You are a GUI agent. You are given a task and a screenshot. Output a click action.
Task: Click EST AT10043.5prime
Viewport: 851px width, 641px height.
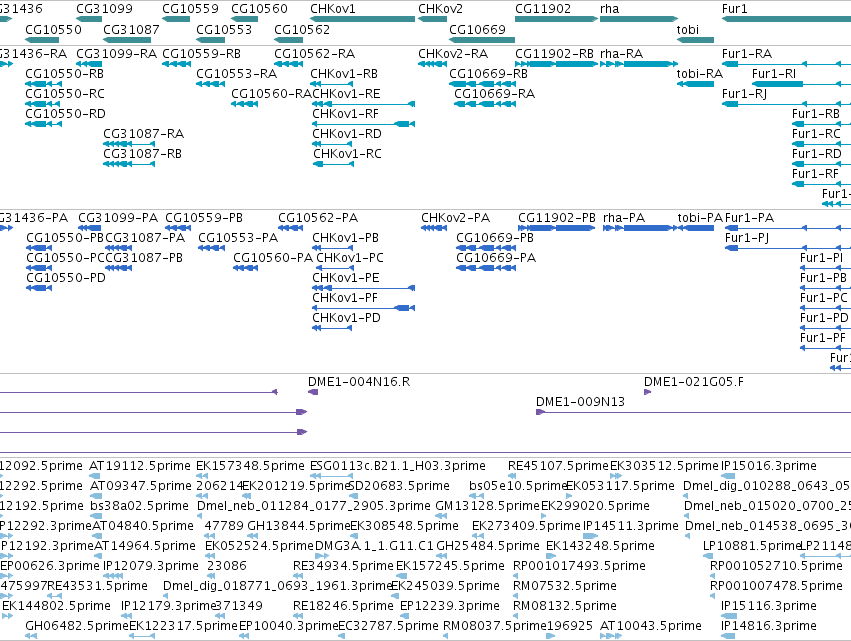[x=651, y=627]
